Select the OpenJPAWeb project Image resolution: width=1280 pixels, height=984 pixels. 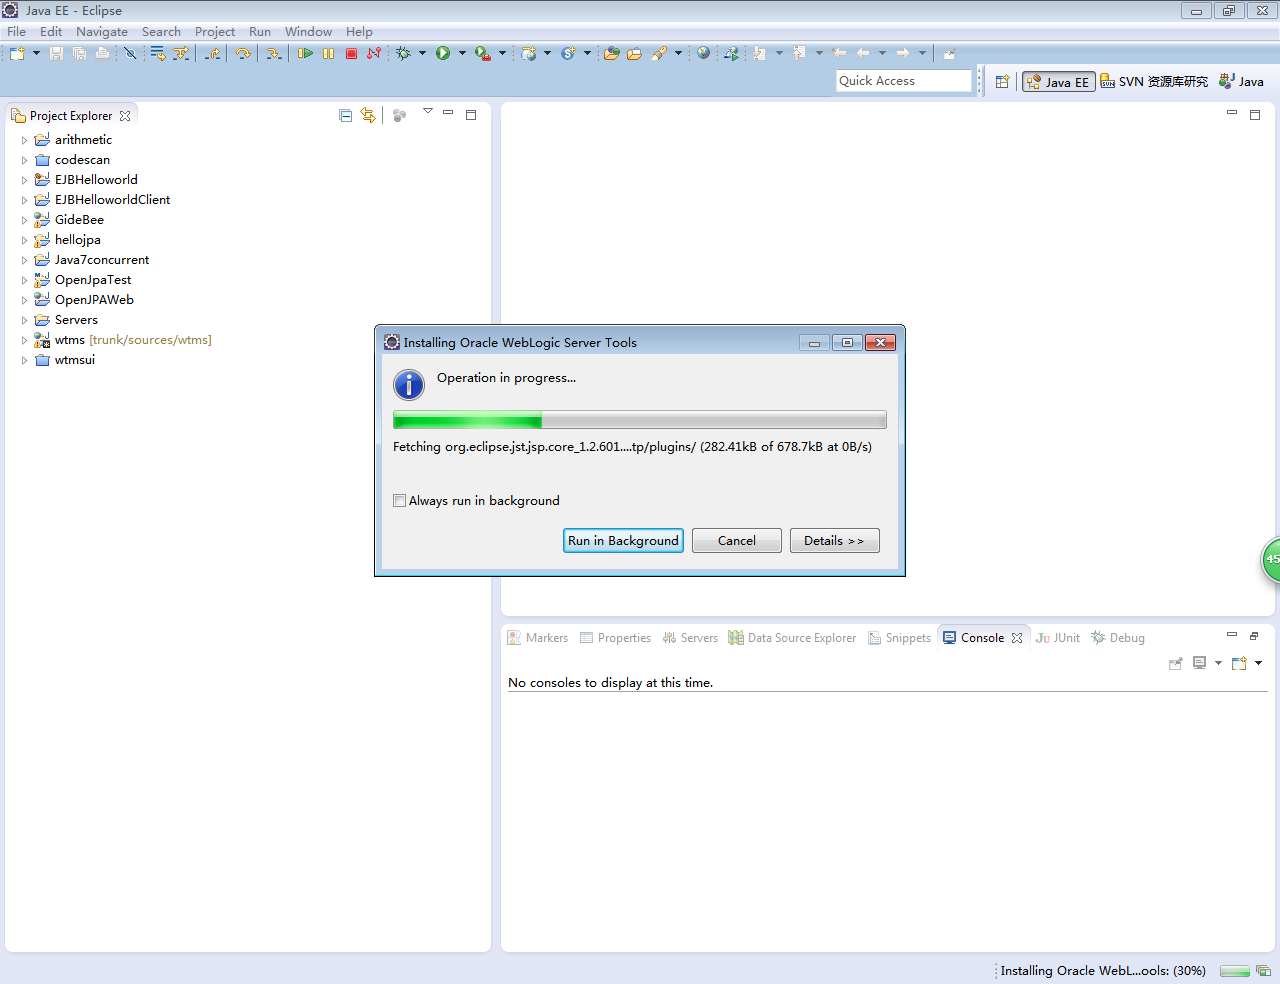point(94,300)
